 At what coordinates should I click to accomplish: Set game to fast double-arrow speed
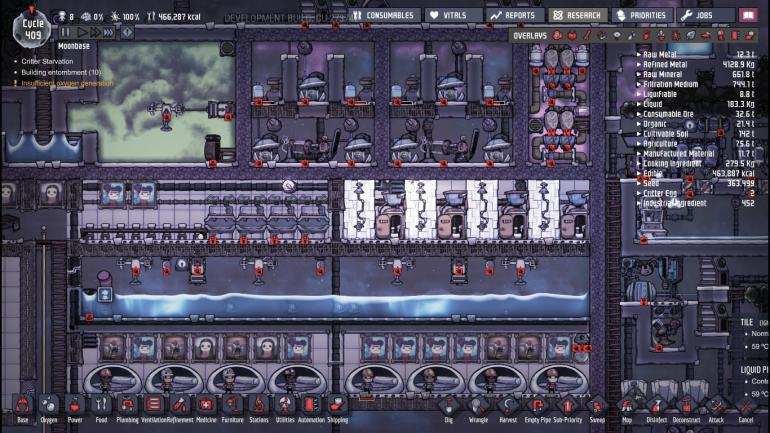[x=95, y=32]
